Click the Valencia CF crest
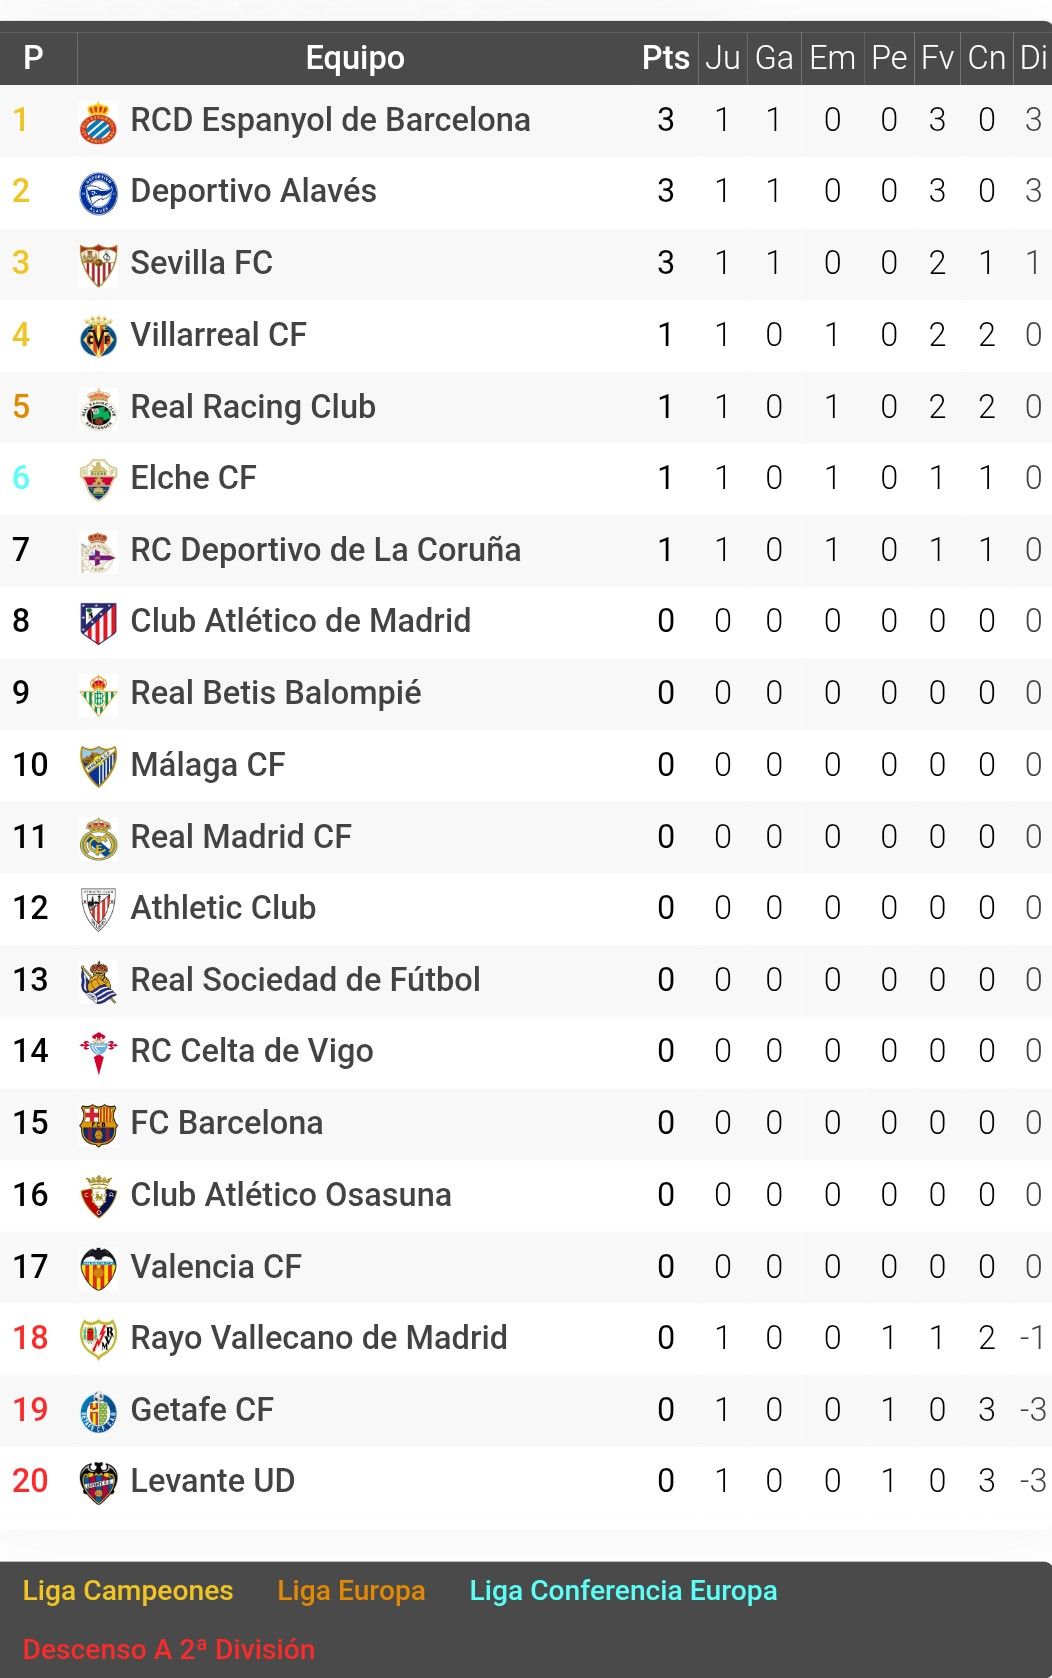 [98, 1268]
